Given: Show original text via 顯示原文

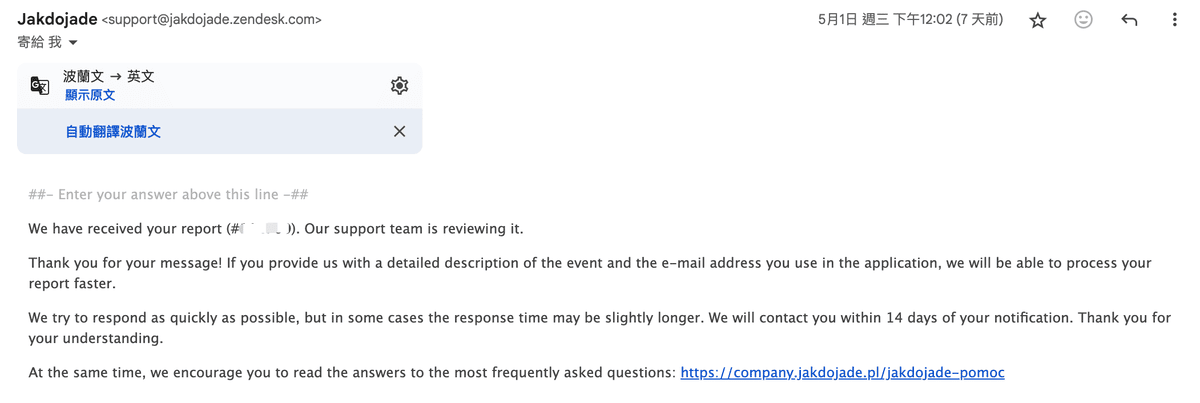Looking at the screenshot, I should click(x=90, y=96).
